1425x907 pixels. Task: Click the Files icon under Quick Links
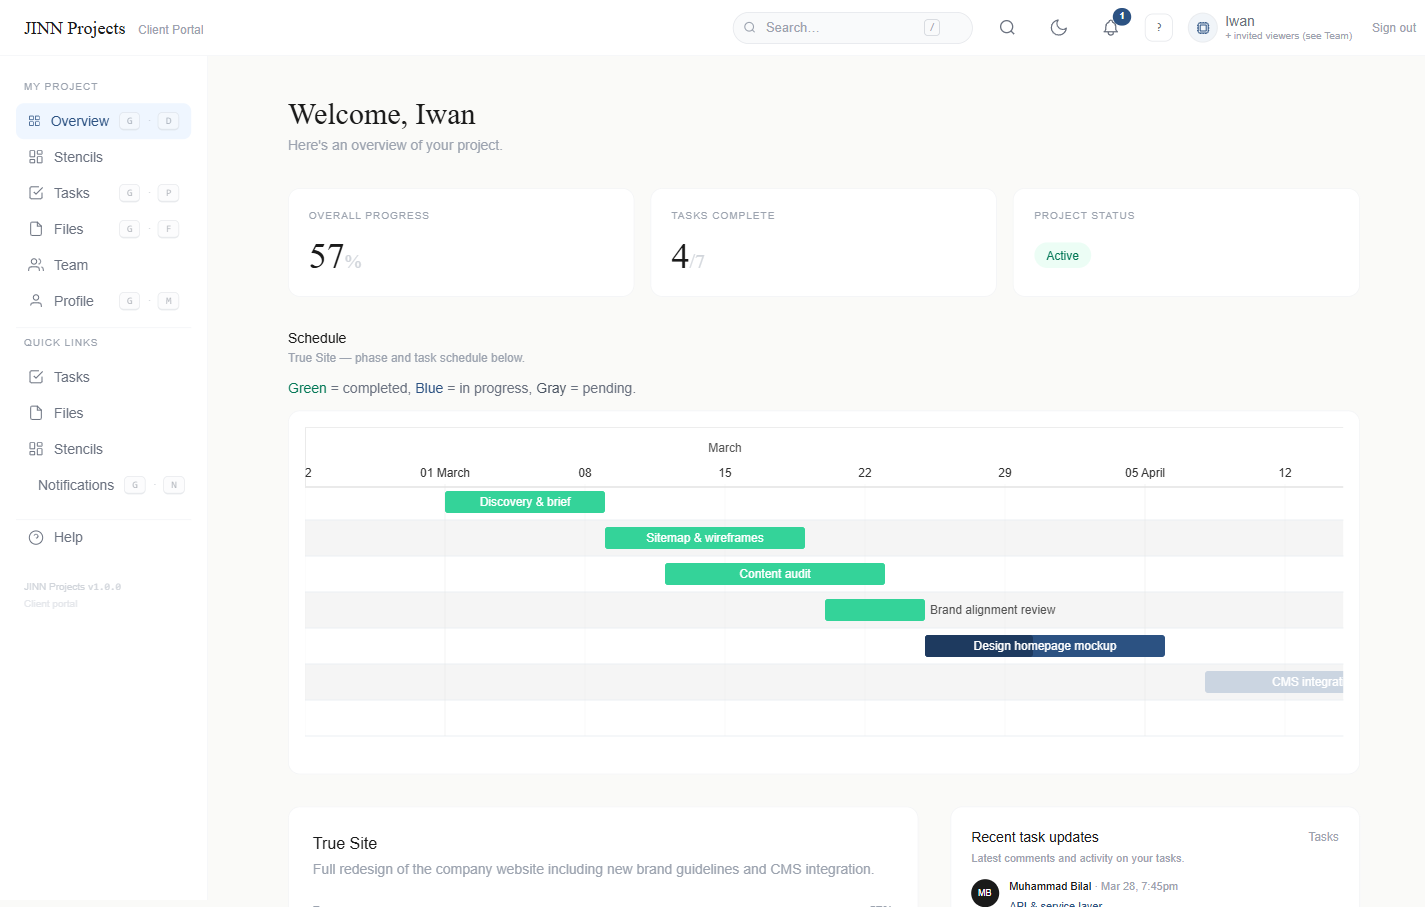(x=36, y=413)
